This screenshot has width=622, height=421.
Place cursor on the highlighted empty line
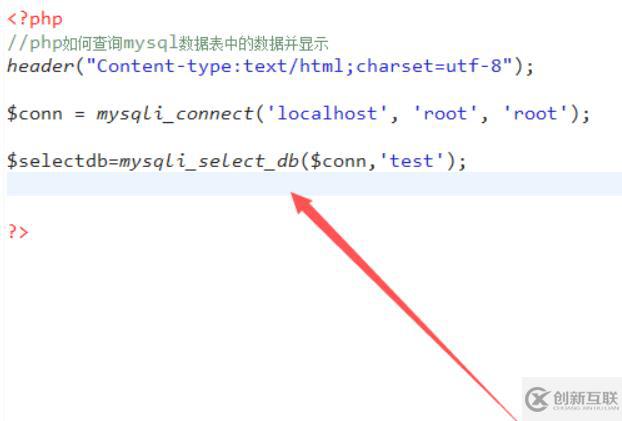(314, 184)
